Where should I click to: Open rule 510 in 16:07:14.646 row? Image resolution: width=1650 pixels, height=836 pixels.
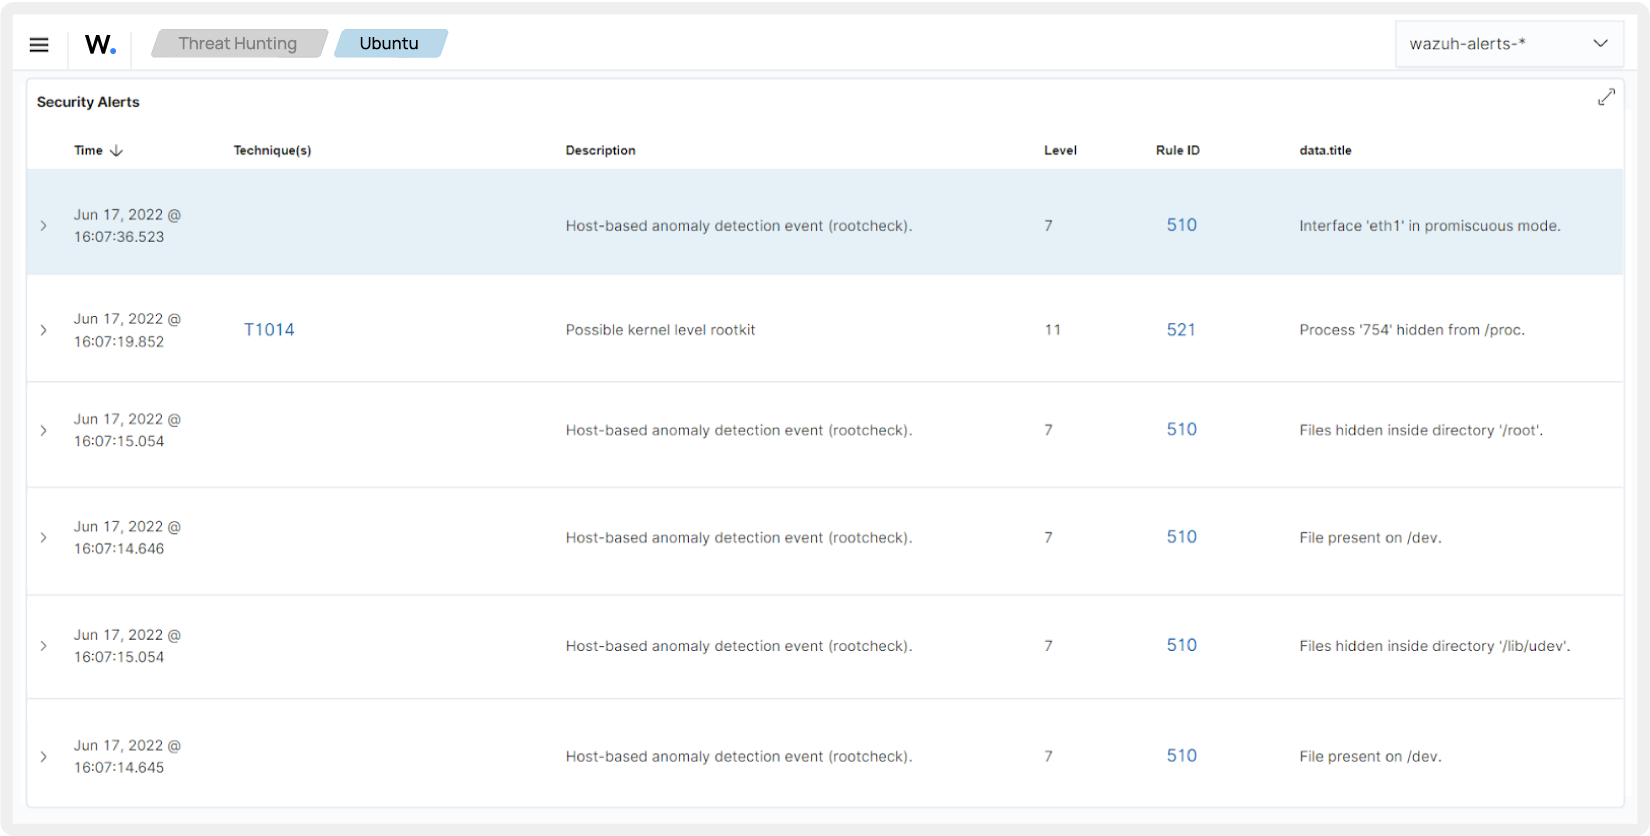(1181, 537)
